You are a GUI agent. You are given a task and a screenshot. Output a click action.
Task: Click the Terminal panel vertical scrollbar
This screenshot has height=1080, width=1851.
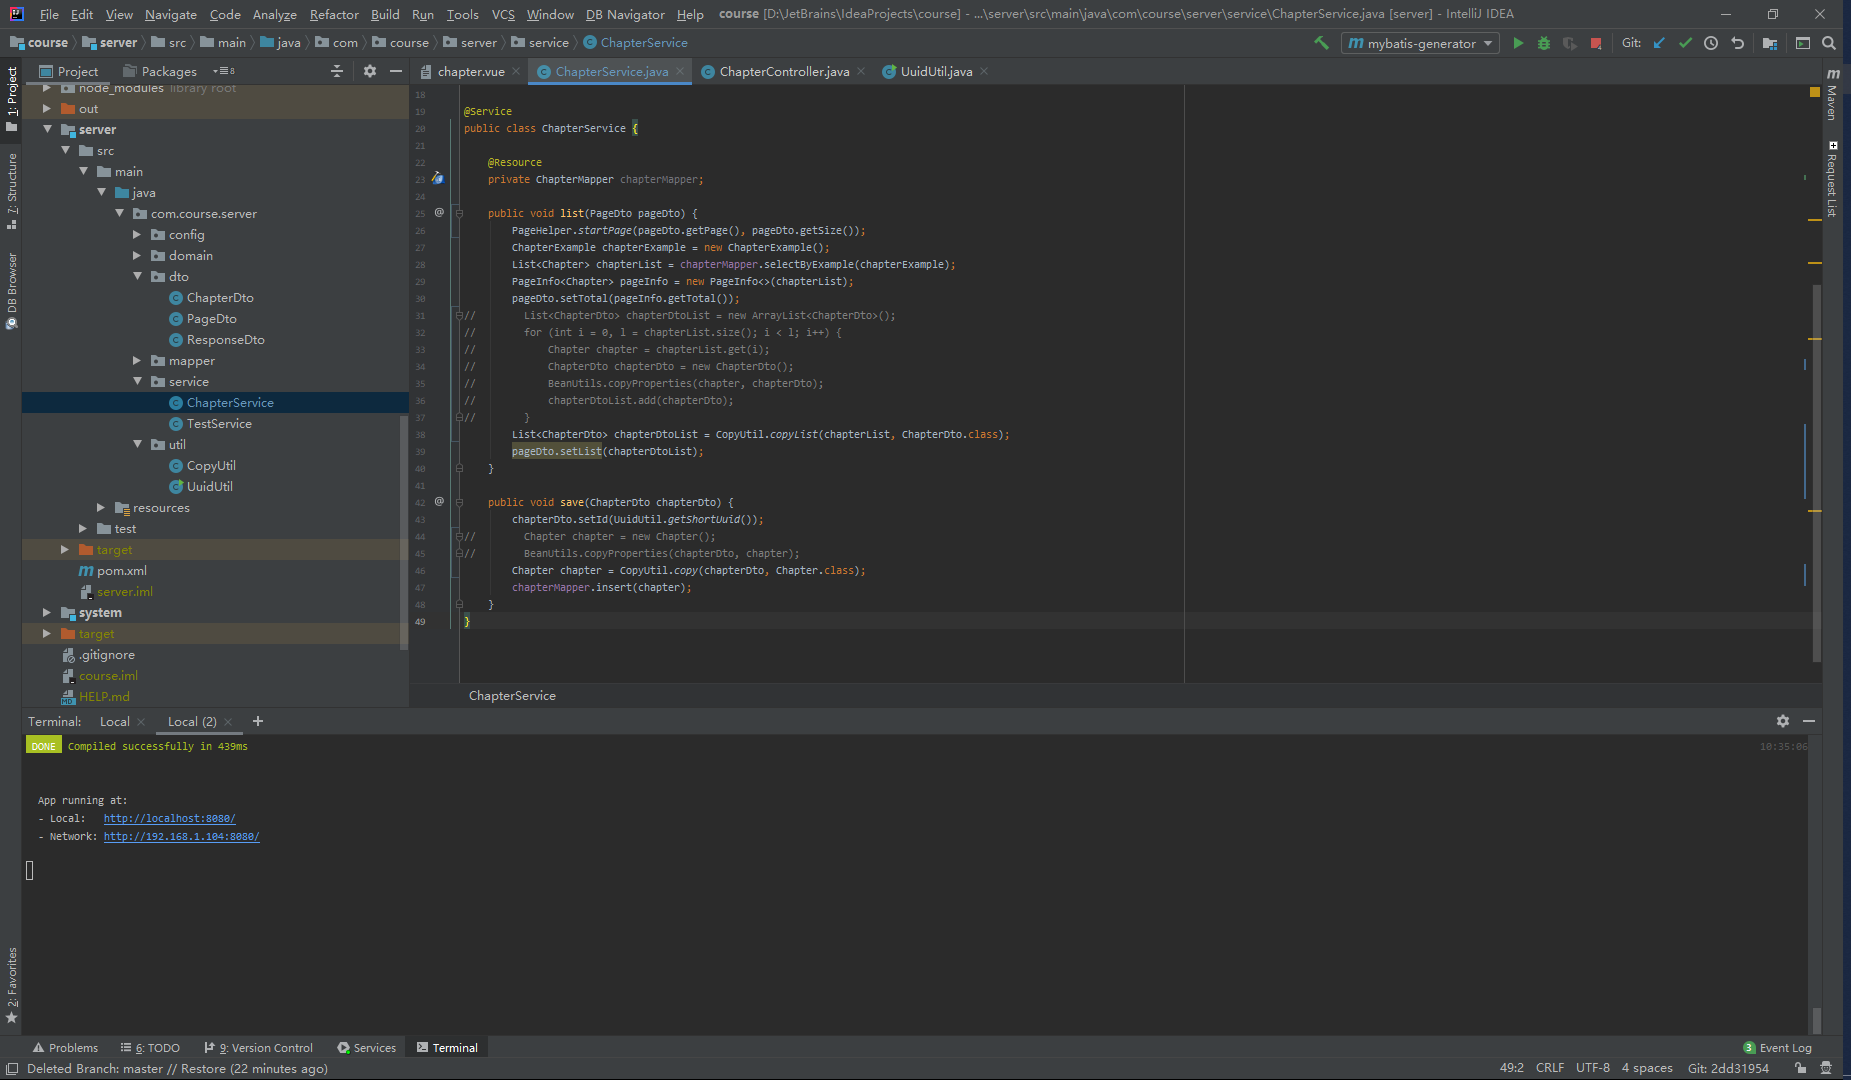point(1816,1020)
